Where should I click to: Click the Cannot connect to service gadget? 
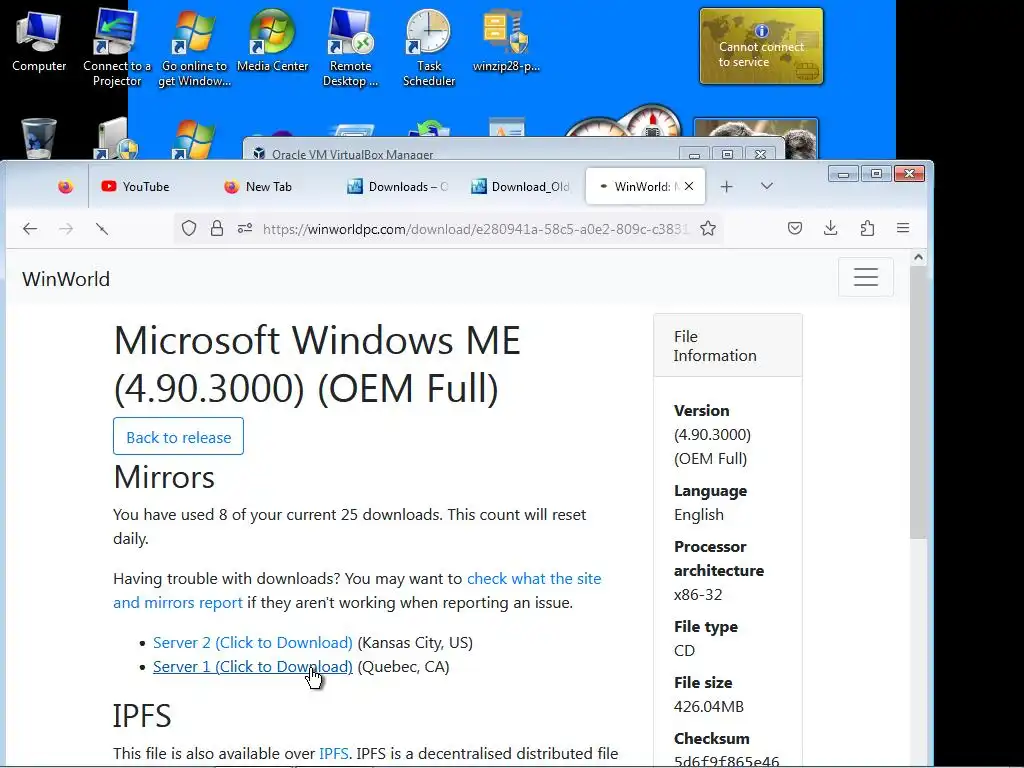coord(761,46)
